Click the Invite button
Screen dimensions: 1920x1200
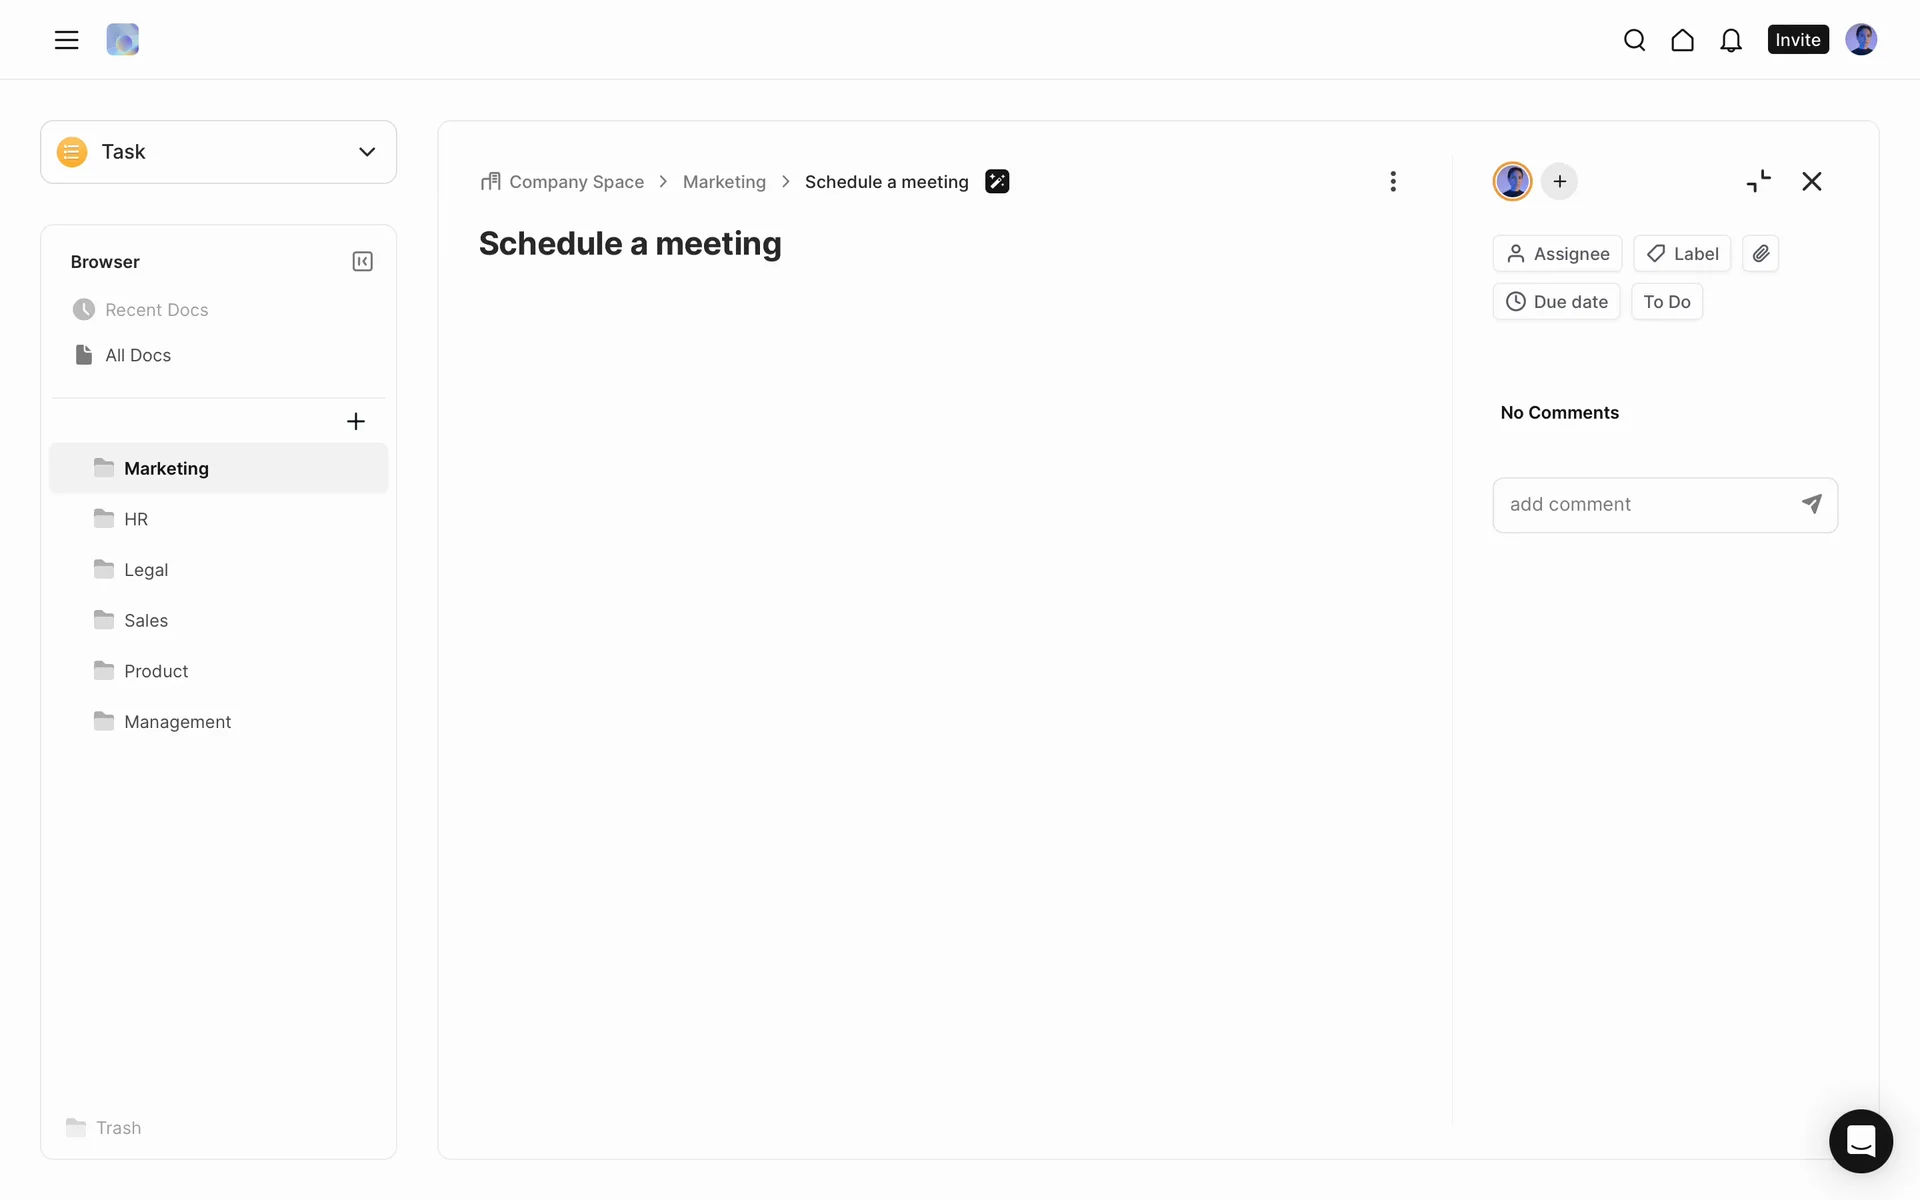(1797, 40)
